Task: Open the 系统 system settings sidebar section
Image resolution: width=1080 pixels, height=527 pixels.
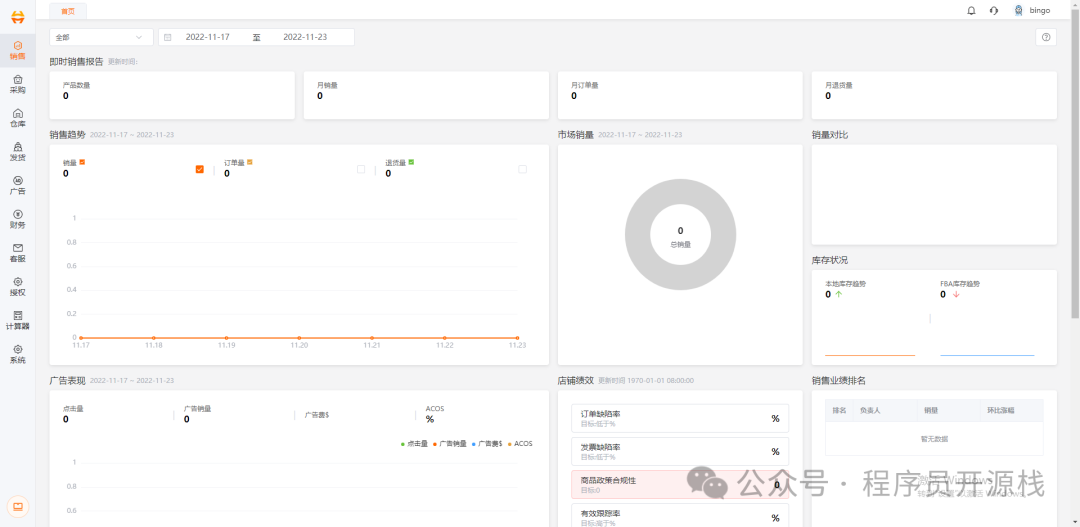Action: (18, 354)
